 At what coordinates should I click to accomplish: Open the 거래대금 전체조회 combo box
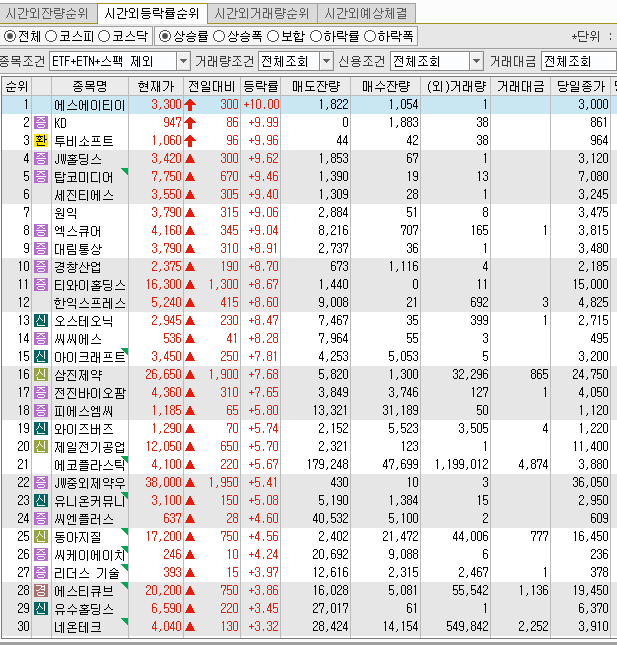[x=578, y=62]
